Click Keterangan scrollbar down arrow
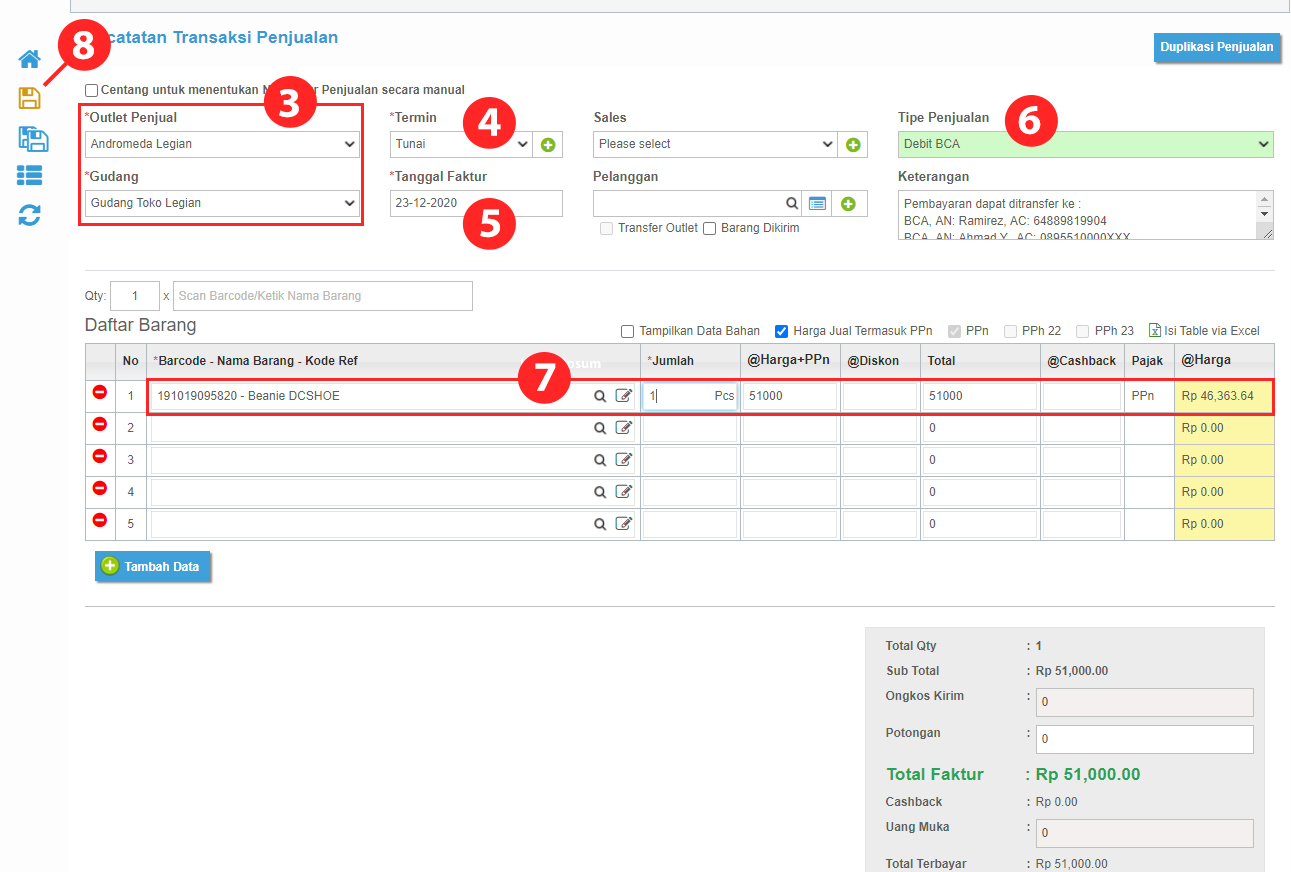Viewport: 1291px width, 872px height. (1266, 214)
